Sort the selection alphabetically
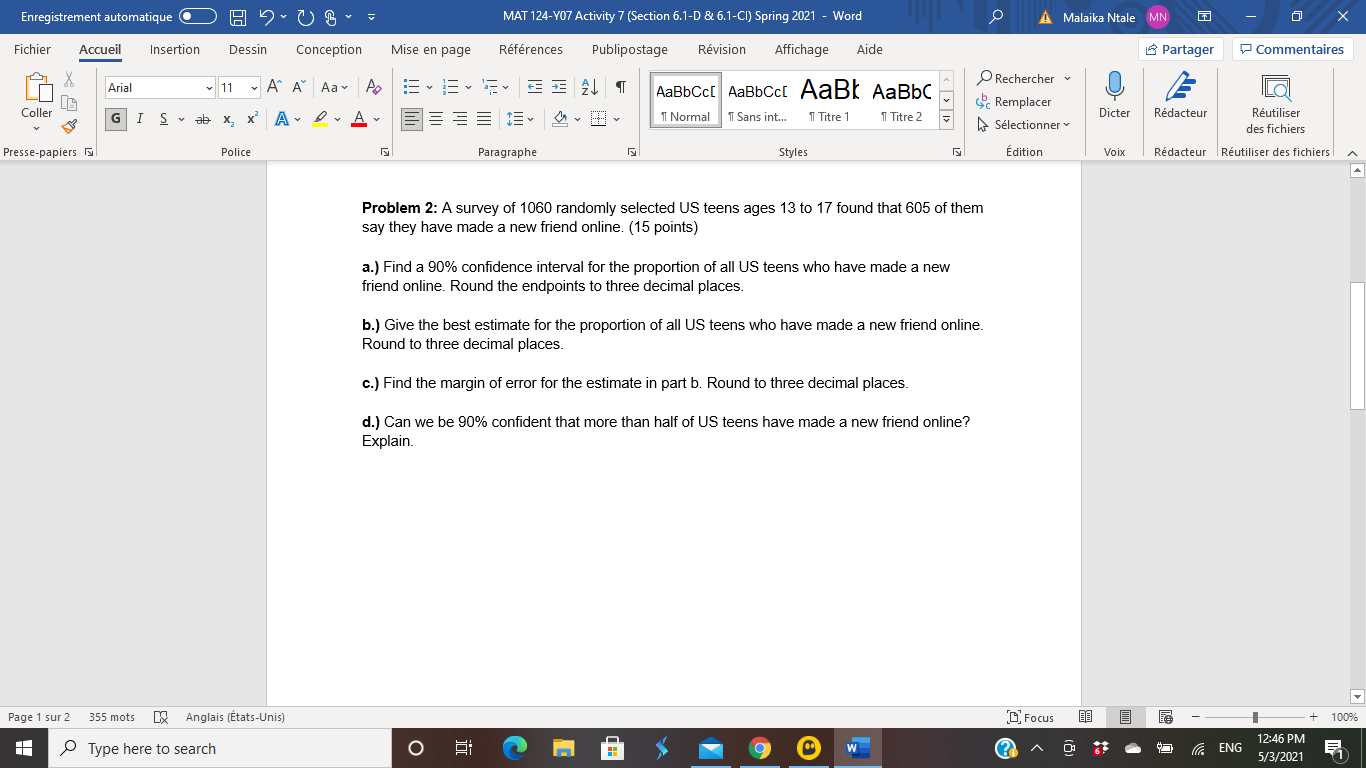1366x768 pixels. click(590, 88)
